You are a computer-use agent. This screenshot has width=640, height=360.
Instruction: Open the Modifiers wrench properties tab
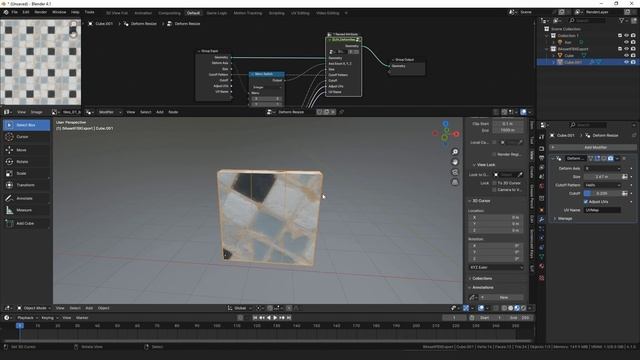pyautogui.click(x=542, y=220)
